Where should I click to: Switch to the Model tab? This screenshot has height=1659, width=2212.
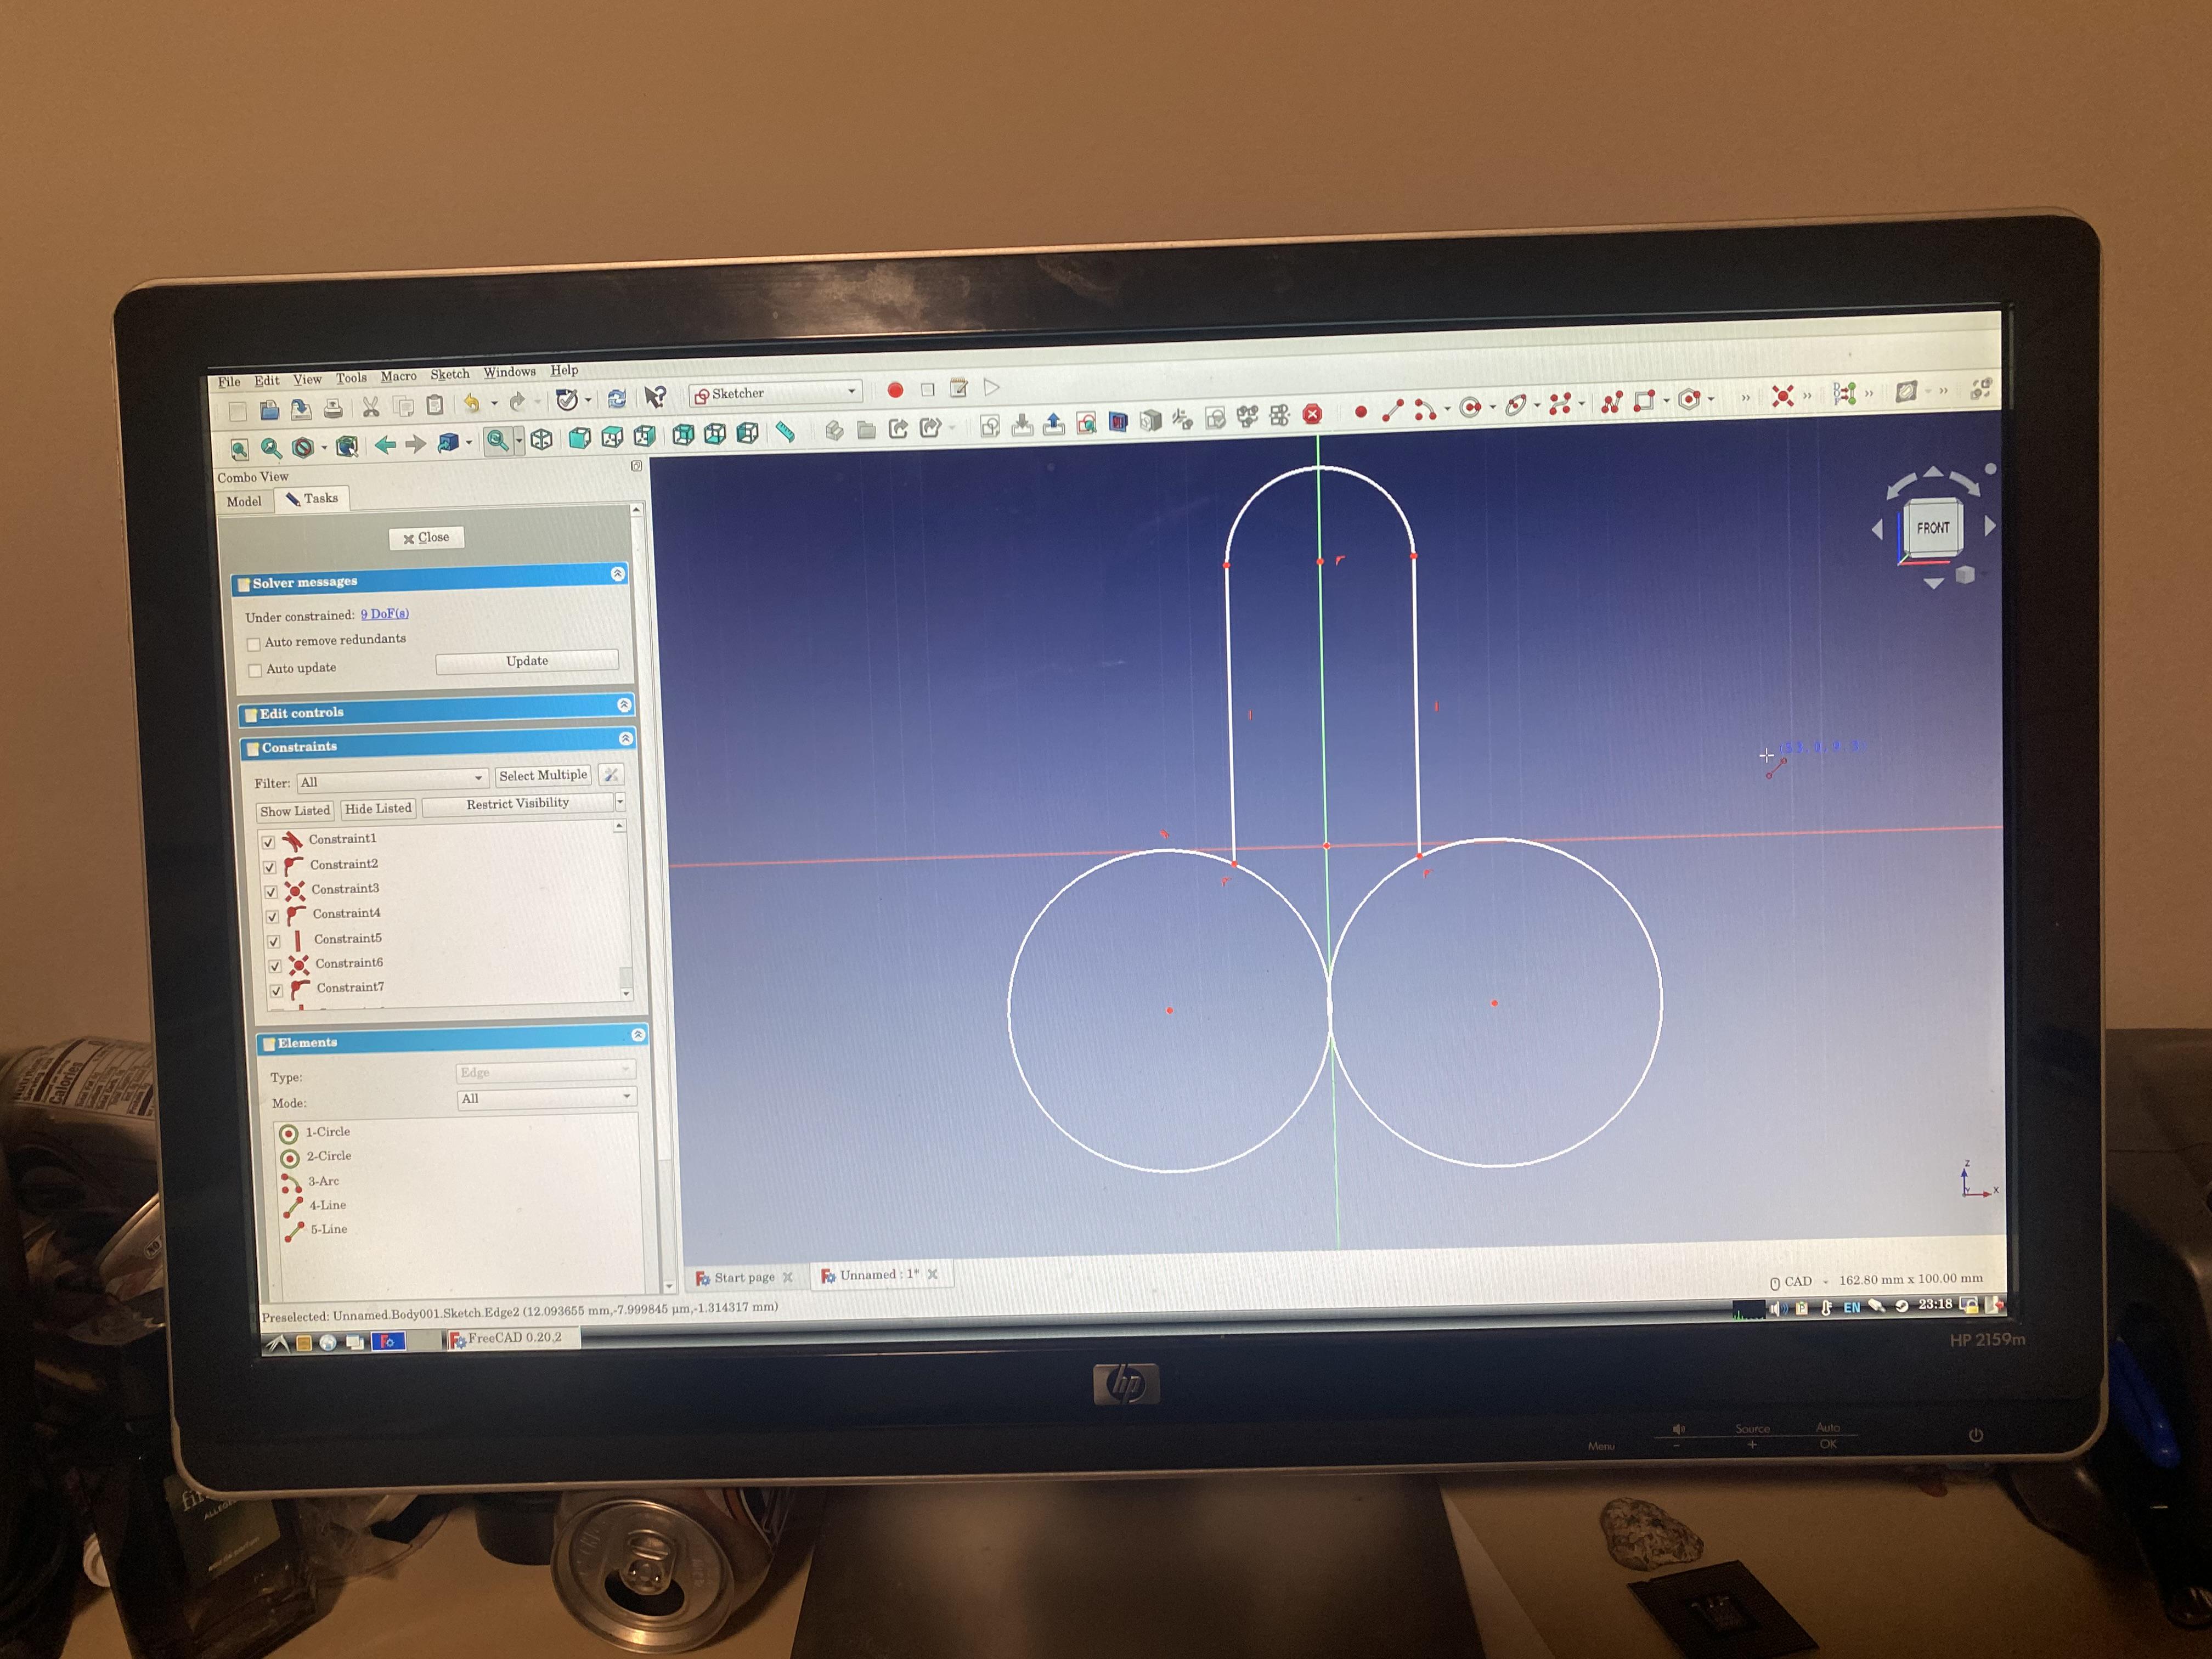pyautogui.click(x=244, y=502)
